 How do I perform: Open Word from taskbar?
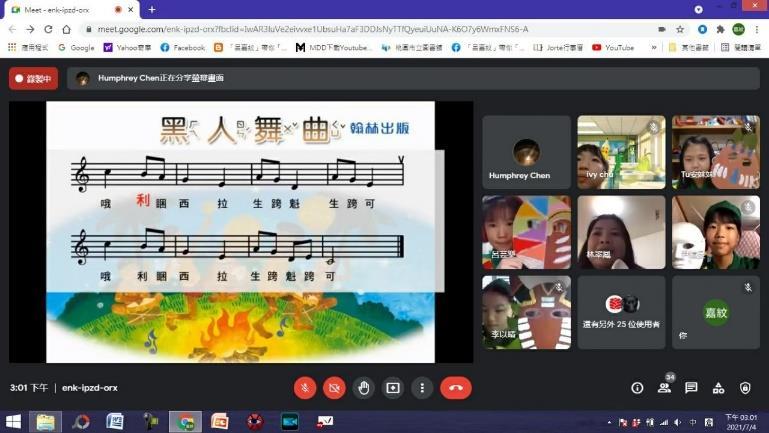tap(115, 422)
